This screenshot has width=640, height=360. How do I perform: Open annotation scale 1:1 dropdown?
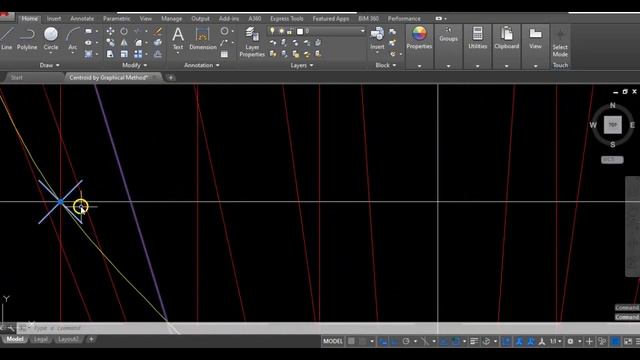555,341
